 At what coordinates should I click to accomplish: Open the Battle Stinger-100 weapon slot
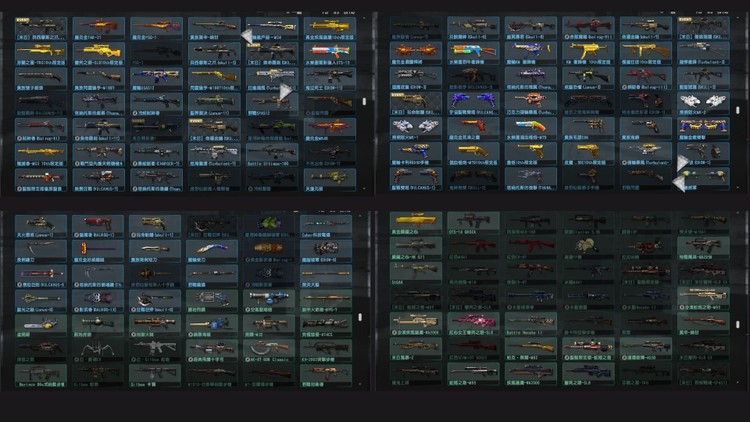[x=272, y=155]
